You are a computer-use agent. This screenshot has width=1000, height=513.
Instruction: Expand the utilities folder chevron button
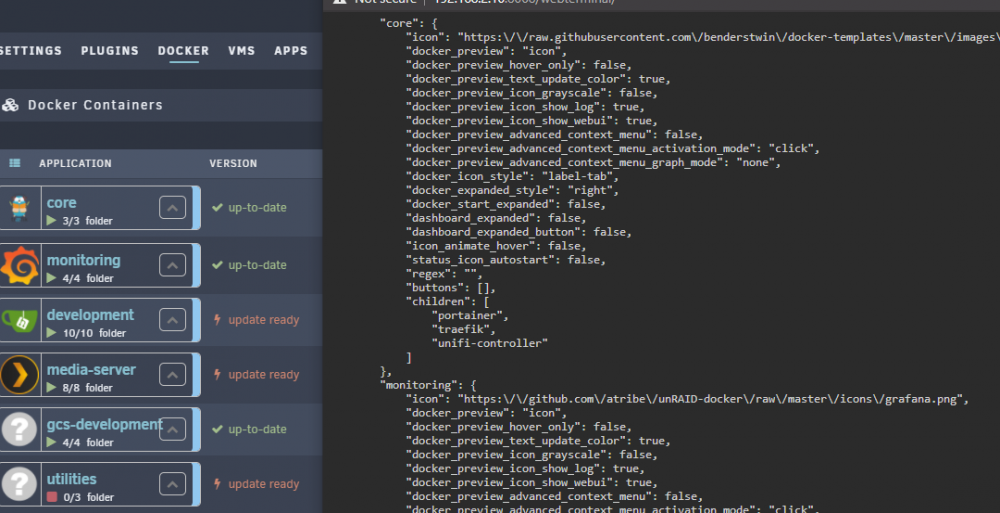172,484
